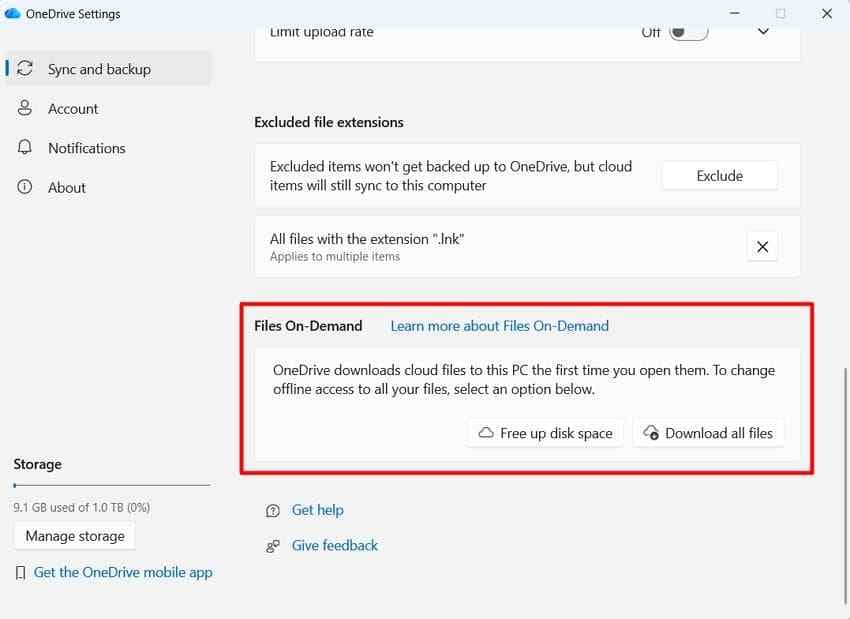
Task: Click the Excluded file extensions heading
Action: [329, 122]
